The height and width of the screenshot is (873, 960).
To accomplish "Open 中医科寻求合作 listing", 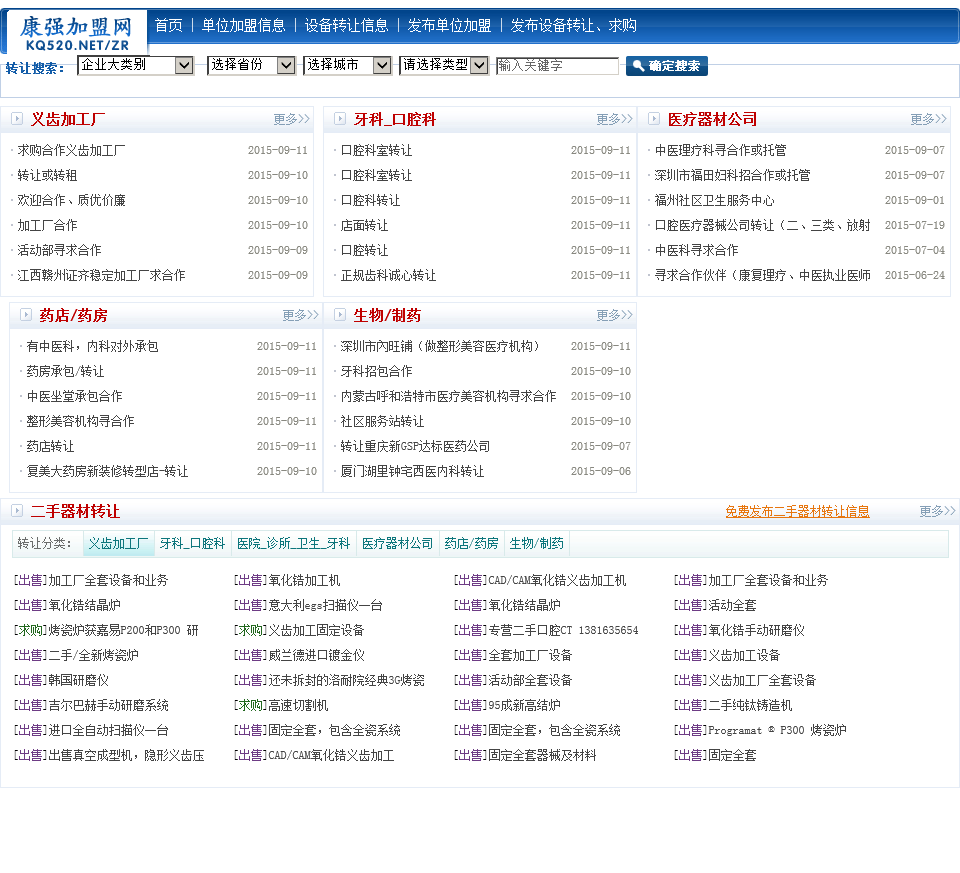I will [x=696, y=250].
